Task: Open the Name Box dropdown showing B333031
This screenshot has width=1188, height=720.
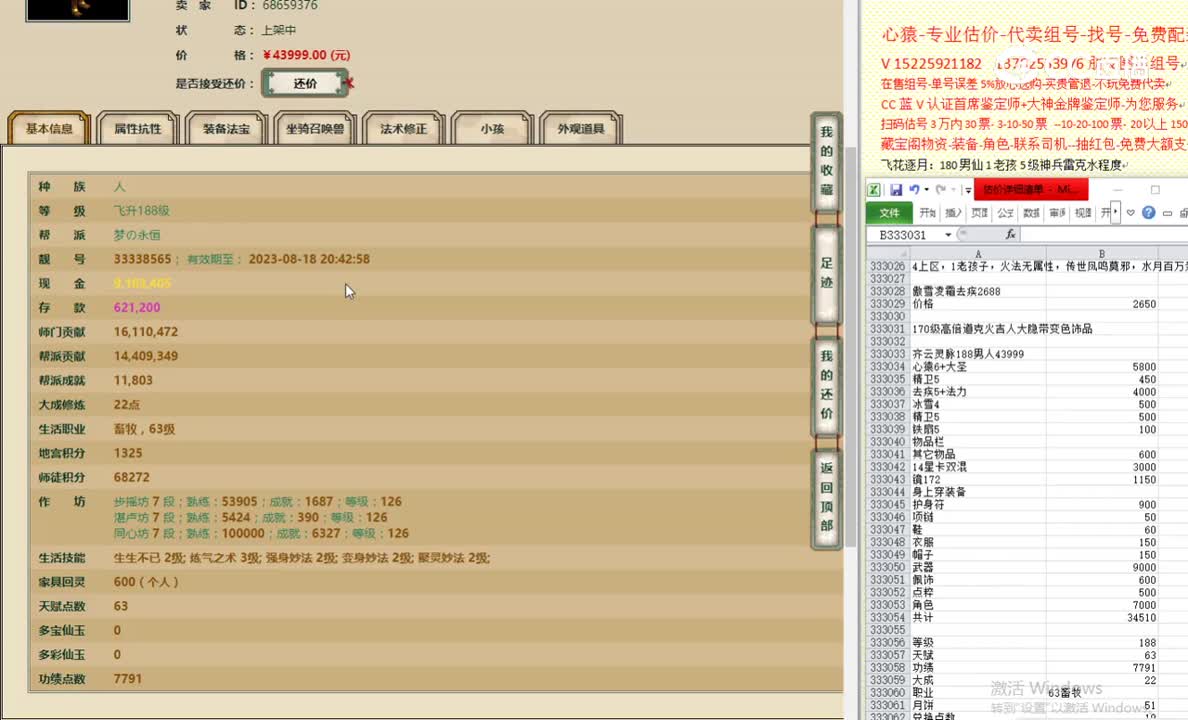Action: 947,234
